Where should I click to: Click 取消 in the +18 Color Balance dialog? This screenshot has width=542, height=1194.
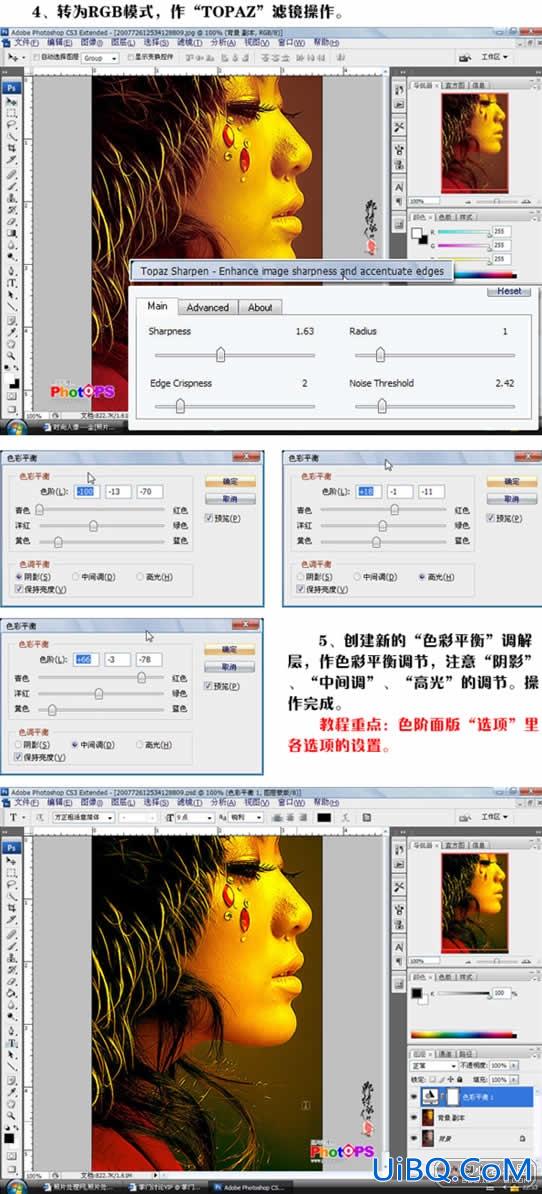pyautogui.click(x=512, y=499)
